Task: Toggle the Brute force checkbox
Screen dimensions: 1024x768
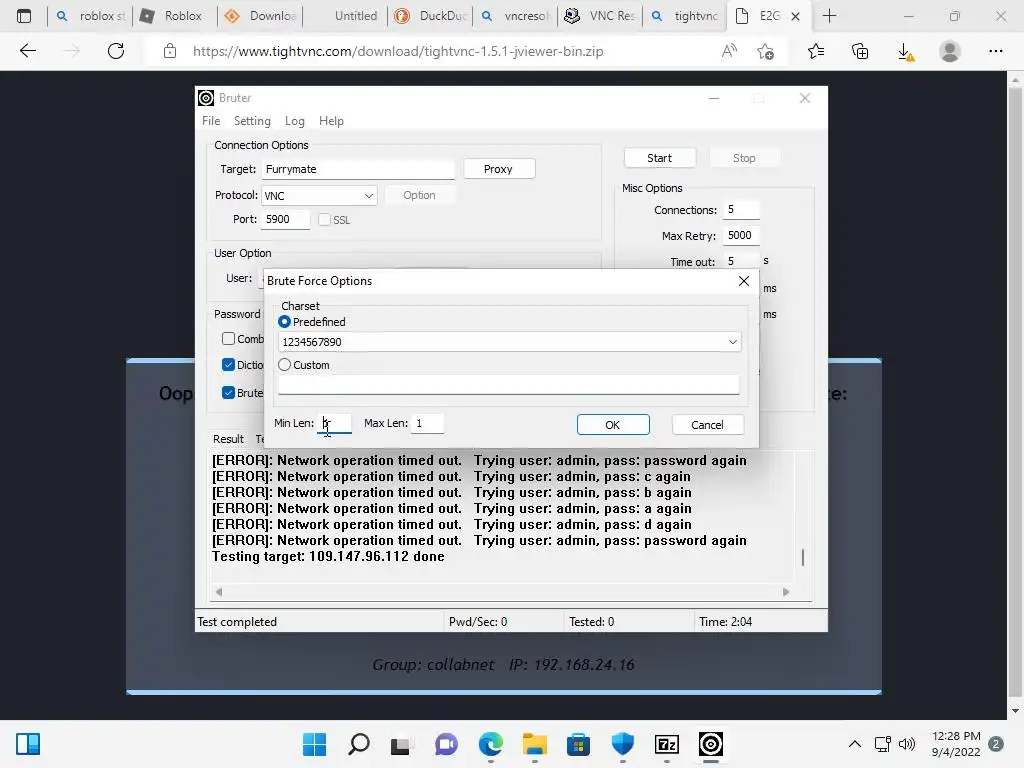Action: 228,392
